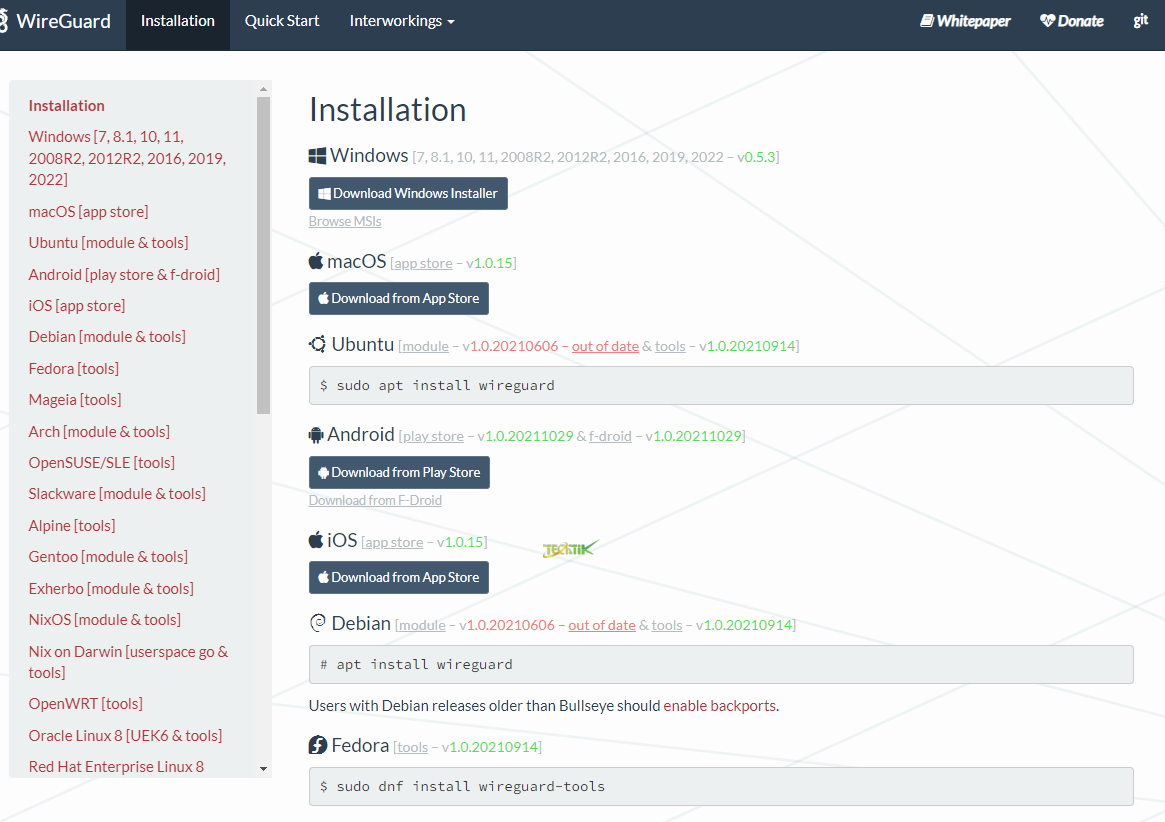Open the Quick Start nav tab
Image resolution: width=1165 pixels, height=822 pixels.
point(282,21)
